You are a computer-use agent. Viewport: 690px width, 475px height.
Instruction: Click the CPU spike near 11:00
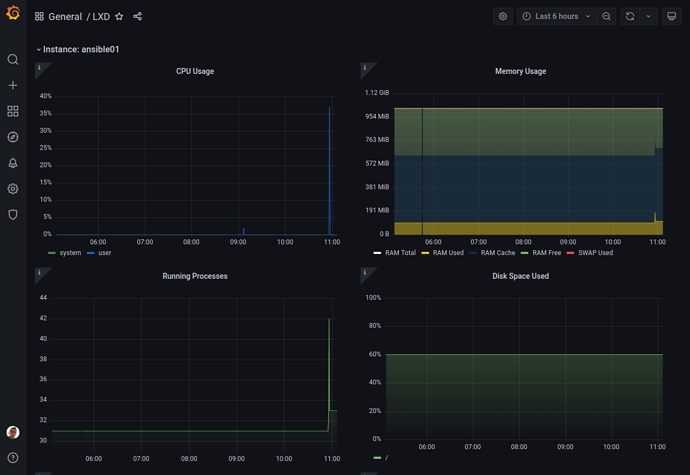click(329, 170)
